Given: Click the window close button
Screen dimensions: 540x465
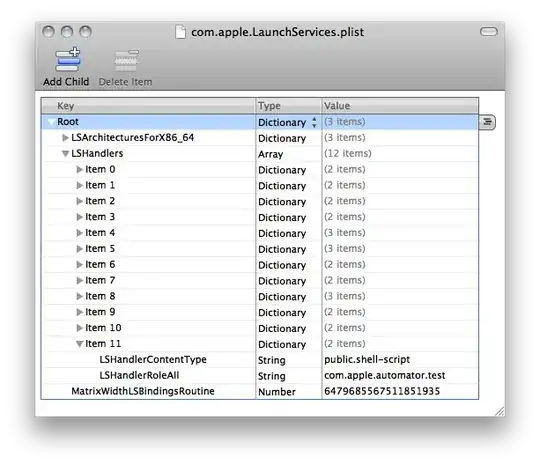Looking at the screenshot, I should (x=48, y=32).
